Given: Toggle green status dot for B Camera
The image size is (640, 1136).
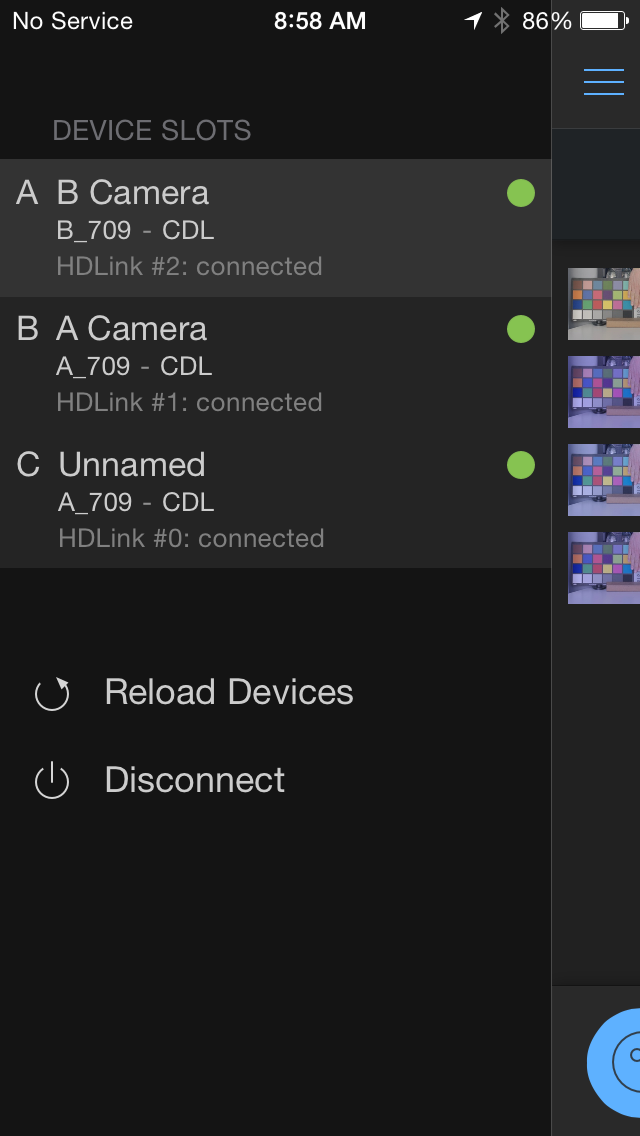Looking at the screenshot, I should (521, 193).
